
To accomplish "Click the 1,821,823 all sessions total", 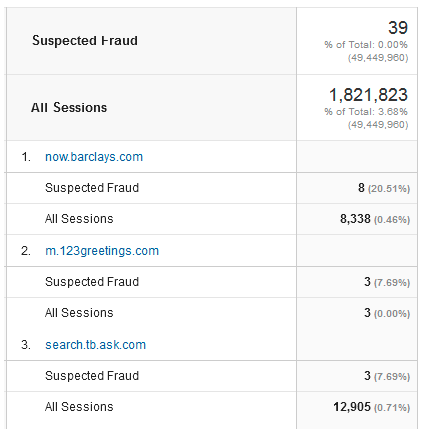I will (368, 95).
